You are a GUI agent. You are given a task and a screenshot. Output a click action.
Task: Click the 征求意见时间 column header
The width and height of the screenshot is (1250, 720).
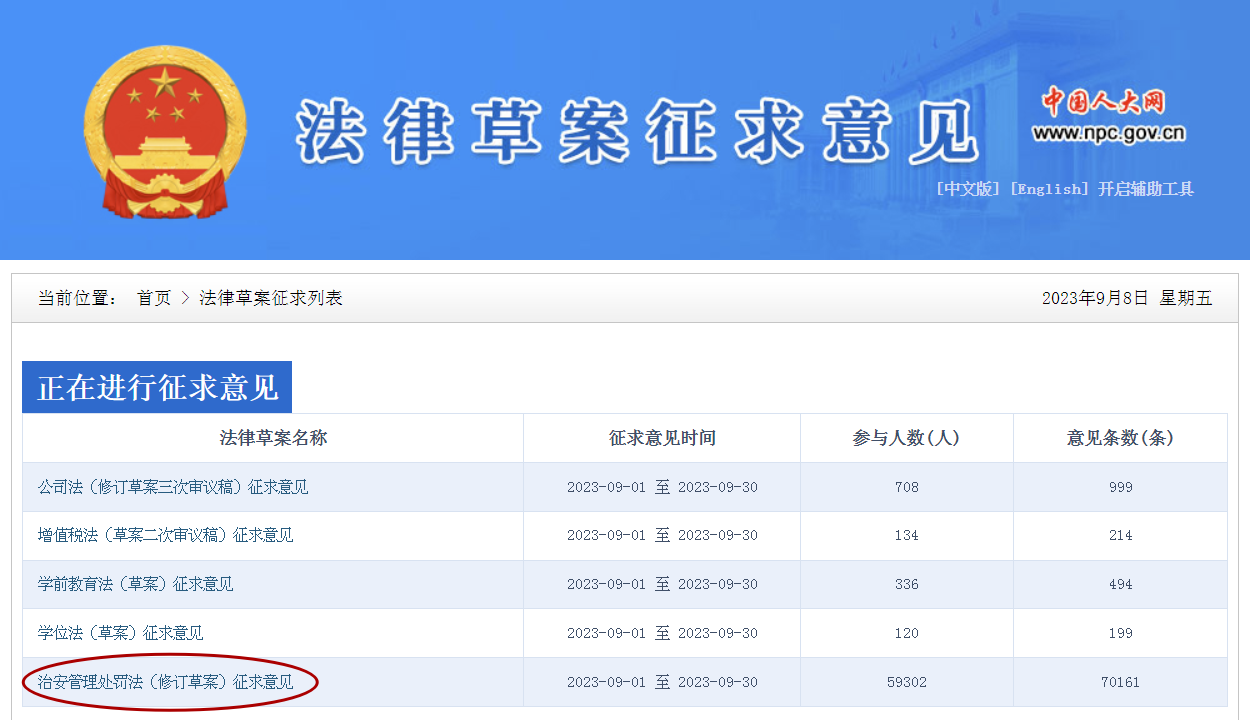pyautogui.click(x=662, y=438)
